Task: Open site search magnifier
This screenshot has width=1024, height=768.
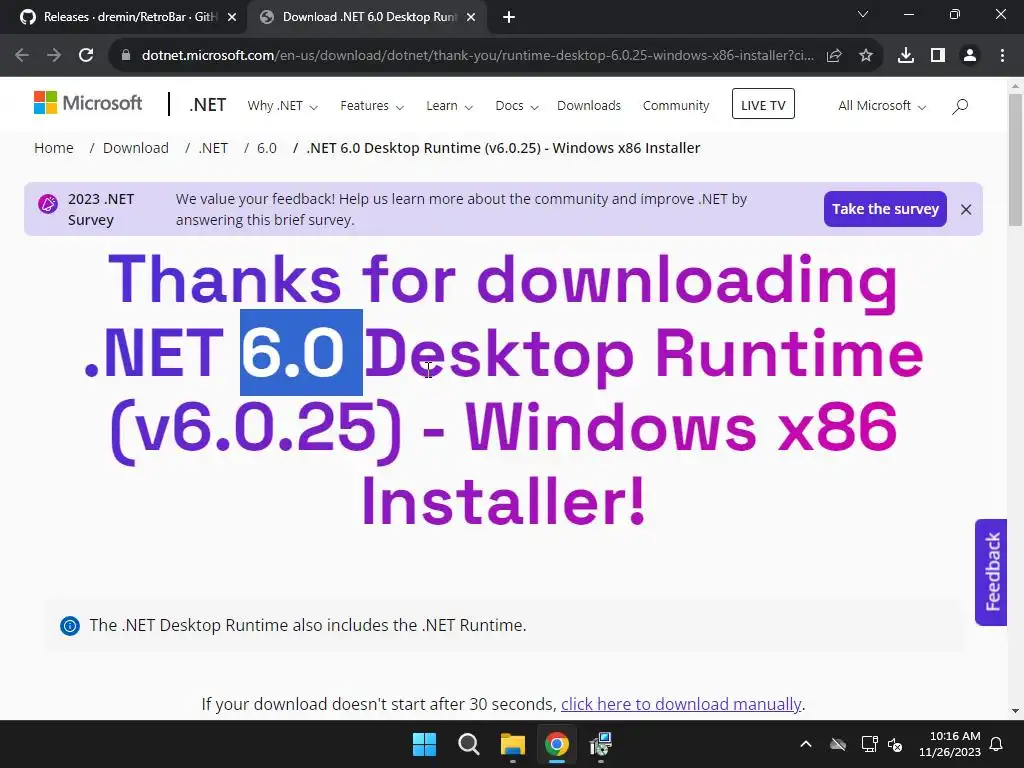Action: click(x=960, y=106)
